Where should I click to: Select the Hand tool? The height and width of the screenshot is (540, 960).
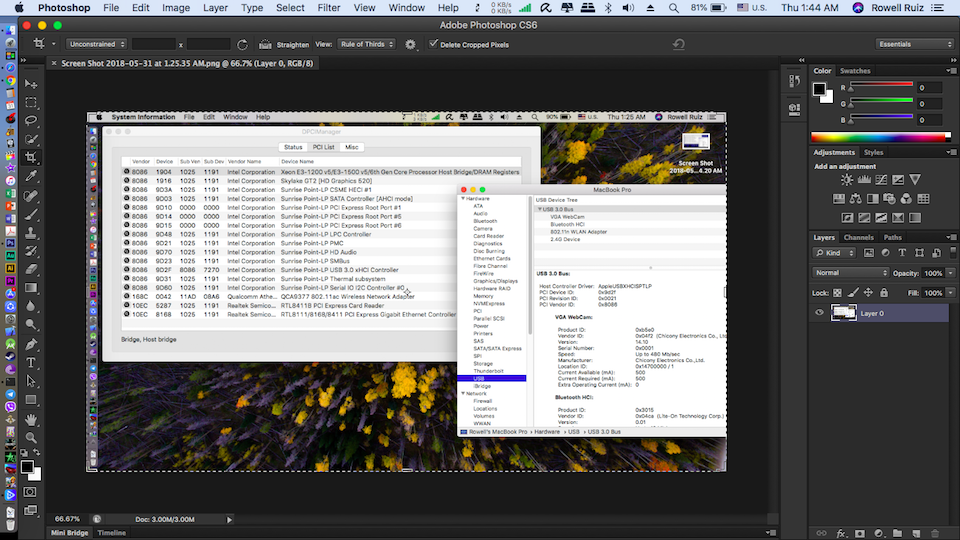(31, 419)
